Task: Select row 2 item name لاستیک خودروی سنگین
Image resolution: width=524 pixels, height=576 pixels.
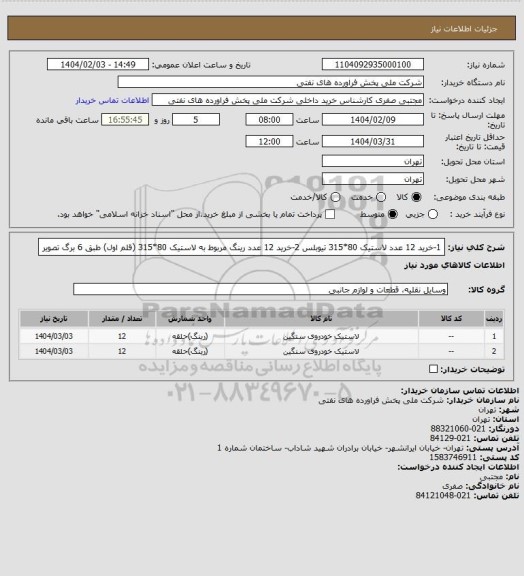Action: [321, 351]
